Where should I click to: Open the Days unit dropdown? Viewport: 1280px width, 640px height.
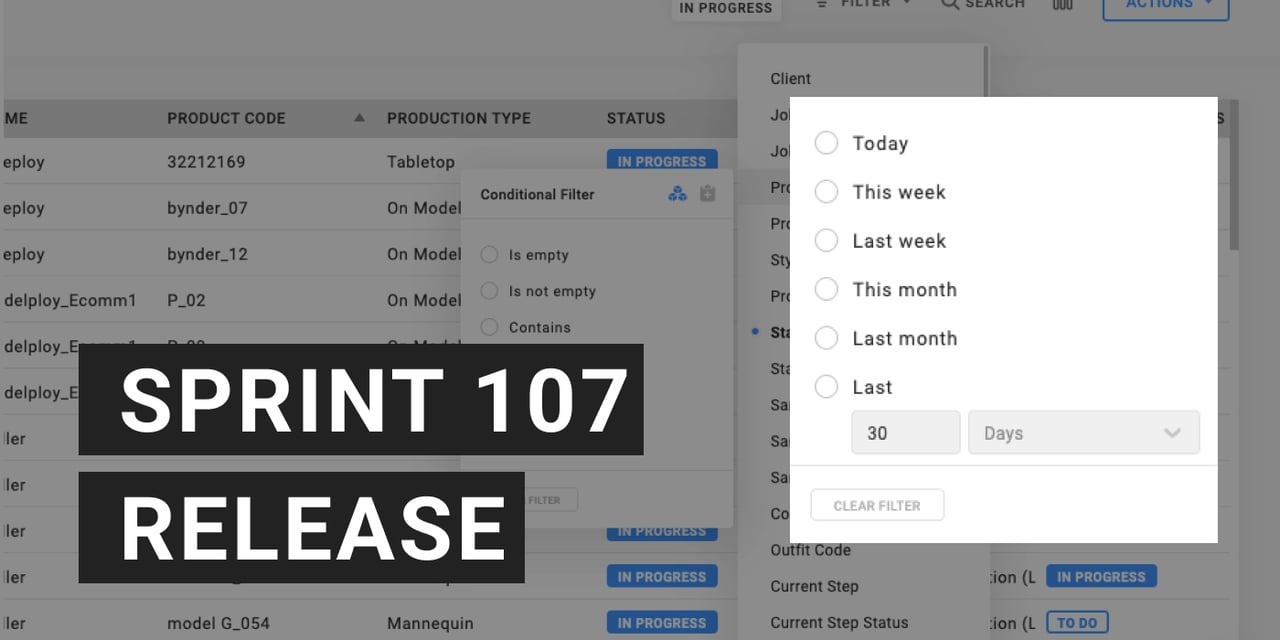(1083, 433)
